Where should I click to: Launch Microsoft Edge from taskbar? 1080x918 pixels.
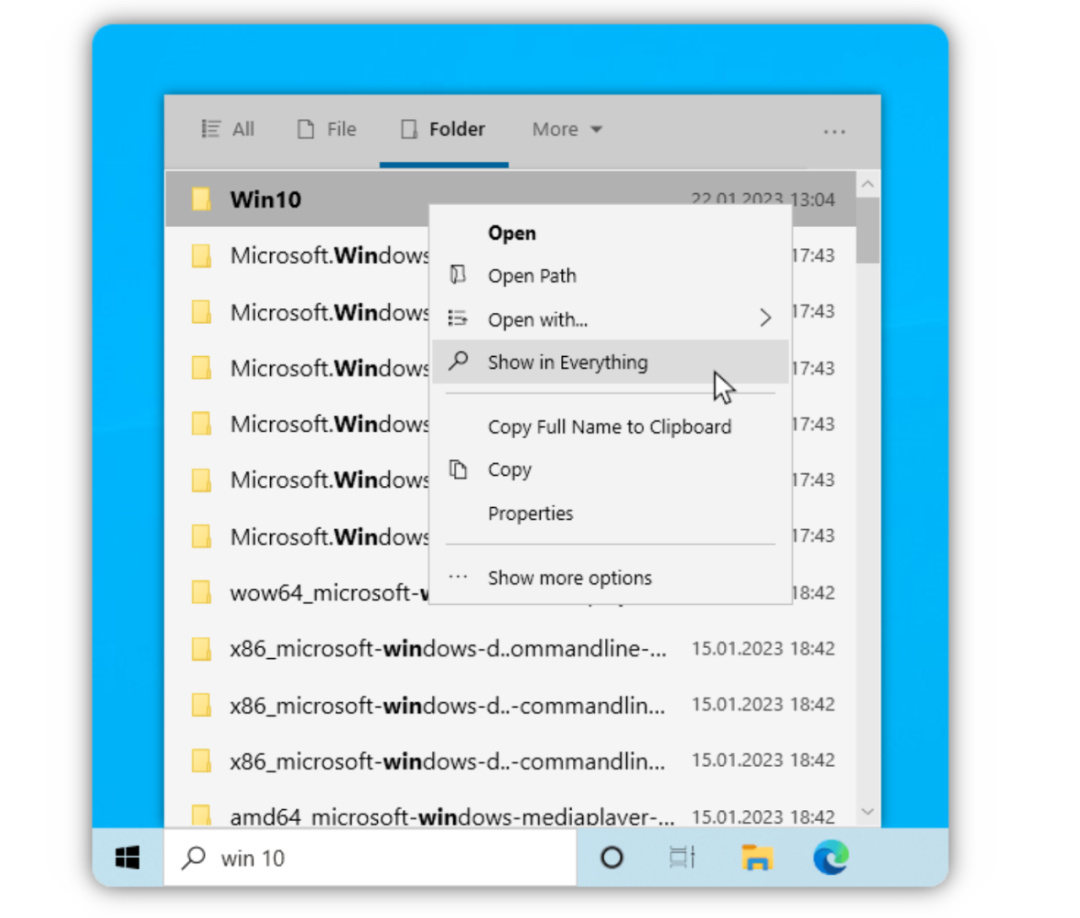[831, 858]
